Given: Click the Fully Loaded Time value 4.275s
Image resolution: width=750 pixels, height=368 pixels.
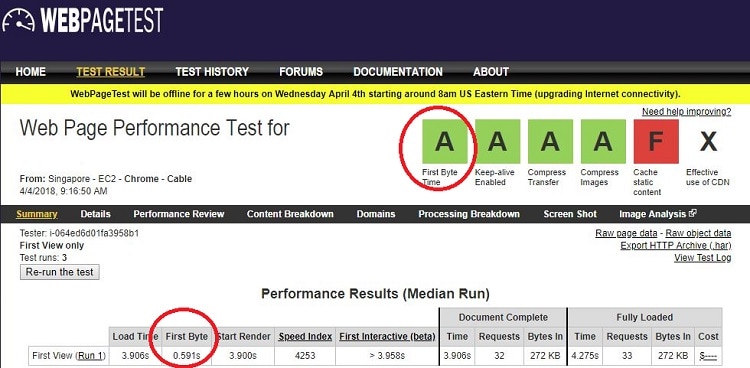Looking at the screenshot, I should [585, 356].
